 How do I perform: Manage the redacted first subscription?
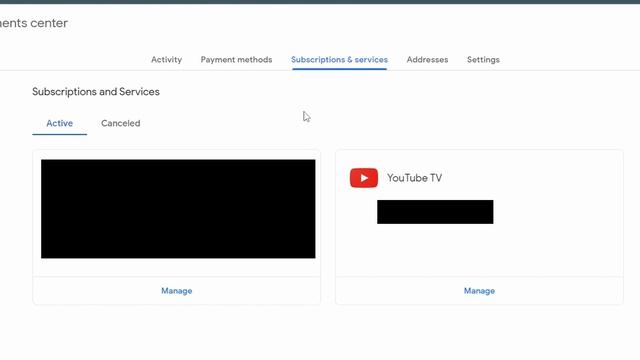point(176,291)
